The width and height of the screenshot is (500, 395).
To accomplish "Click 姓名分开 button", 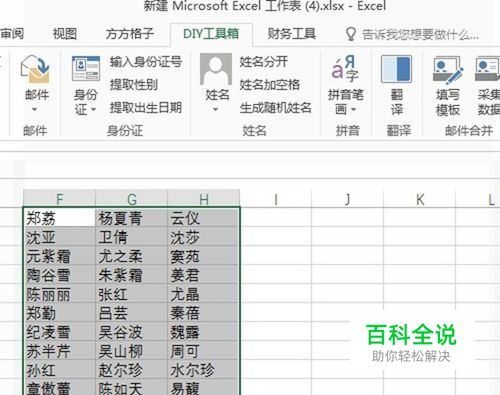I will 263,62.
